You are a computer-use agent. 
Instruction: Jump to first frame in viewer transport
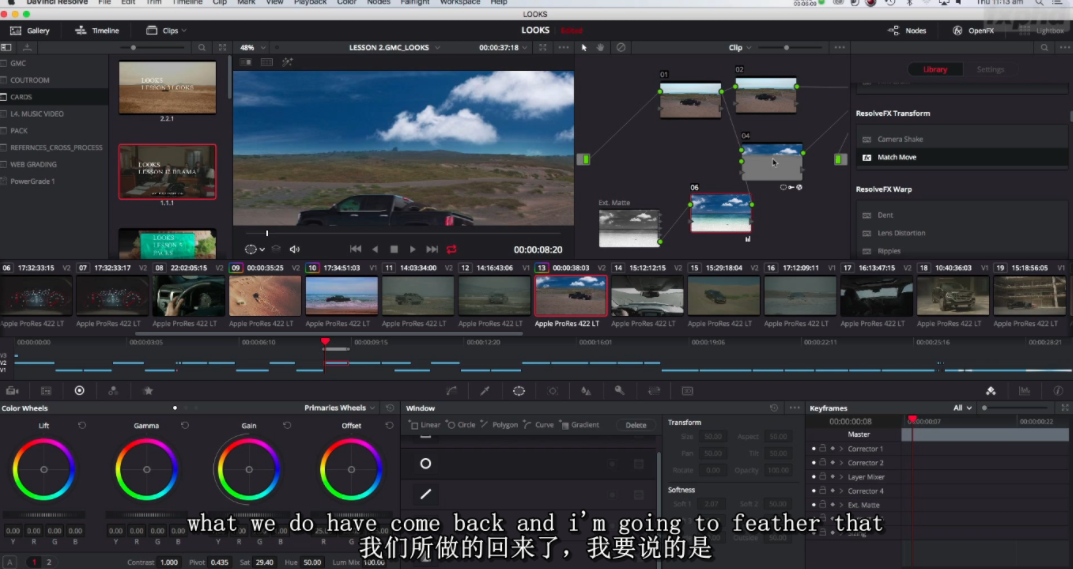(x=355, y=249)
